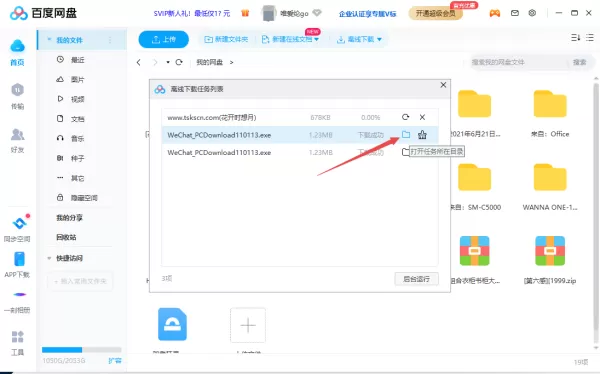The height and width of the screenshot is (374, 600).
Task: Open the 传输 transfer section
Action: point(17,96)
